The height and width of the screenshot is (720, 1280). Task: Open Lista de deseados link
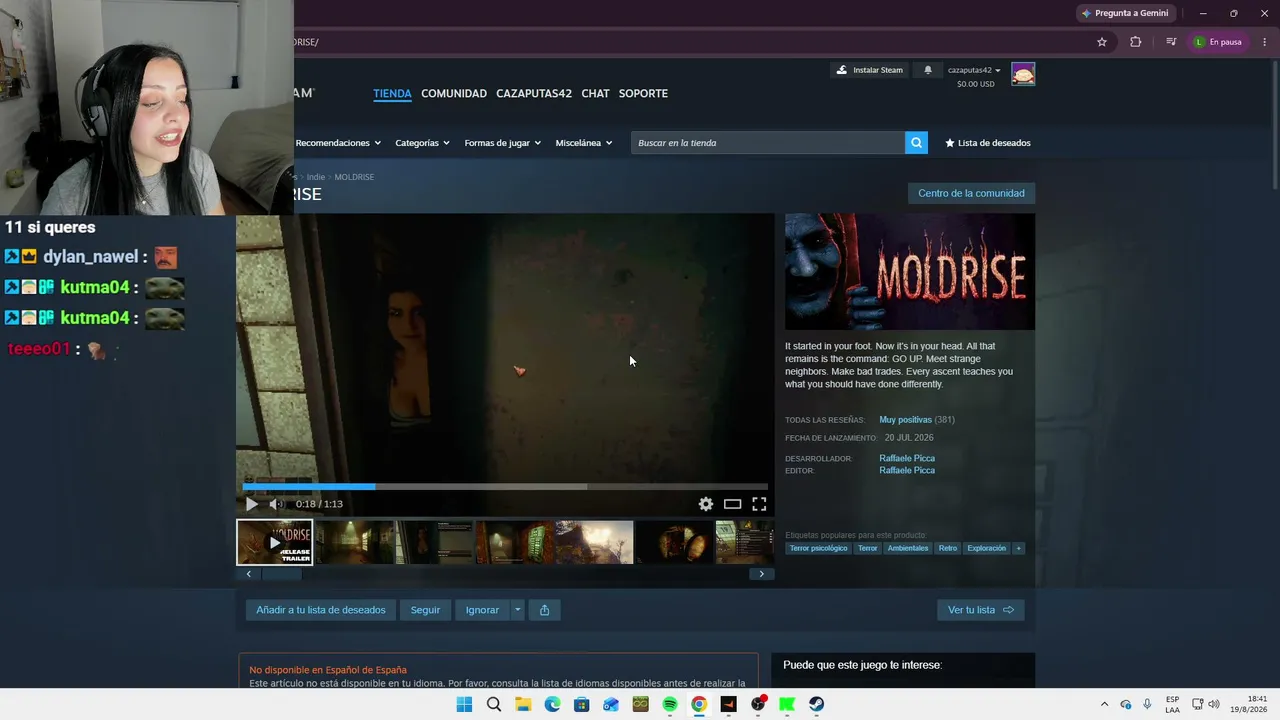pos(988,143)
